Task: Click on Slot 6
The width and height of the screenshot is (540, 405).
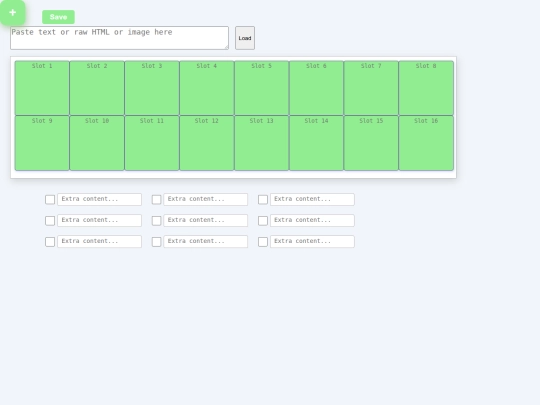Action: [316, 88]
